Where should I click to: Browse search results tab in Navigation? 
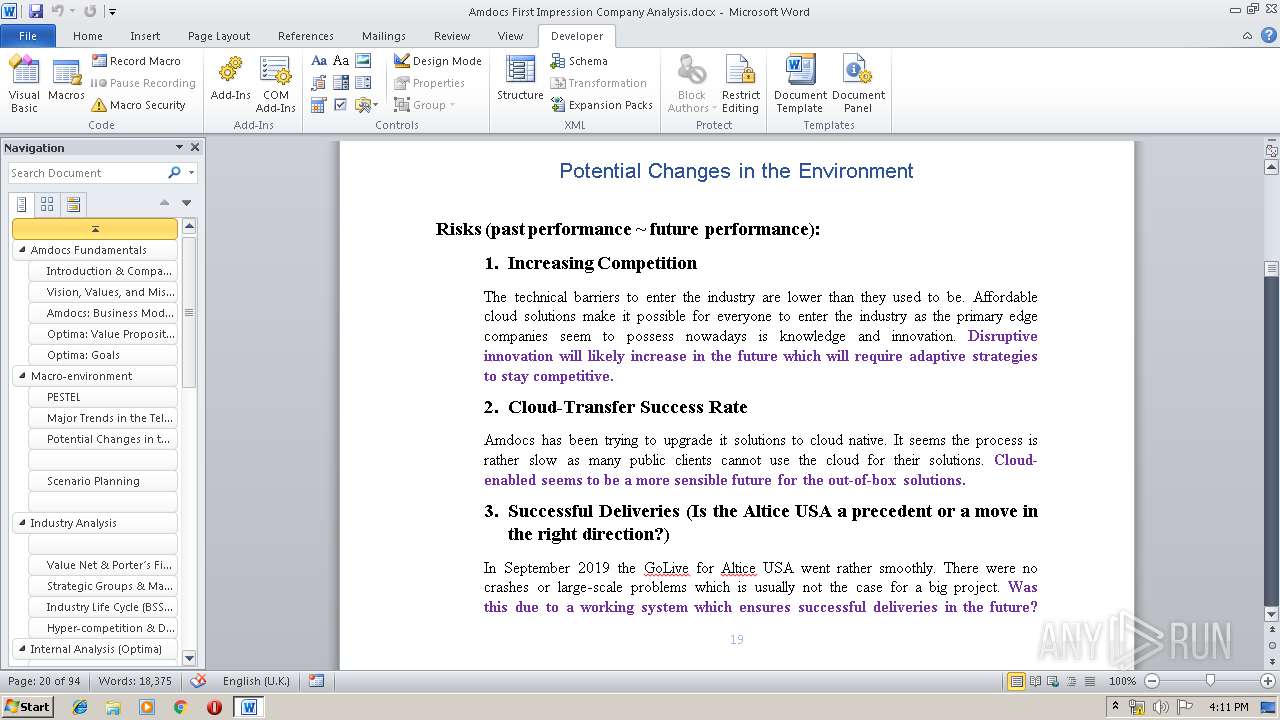tap(72, 204)
